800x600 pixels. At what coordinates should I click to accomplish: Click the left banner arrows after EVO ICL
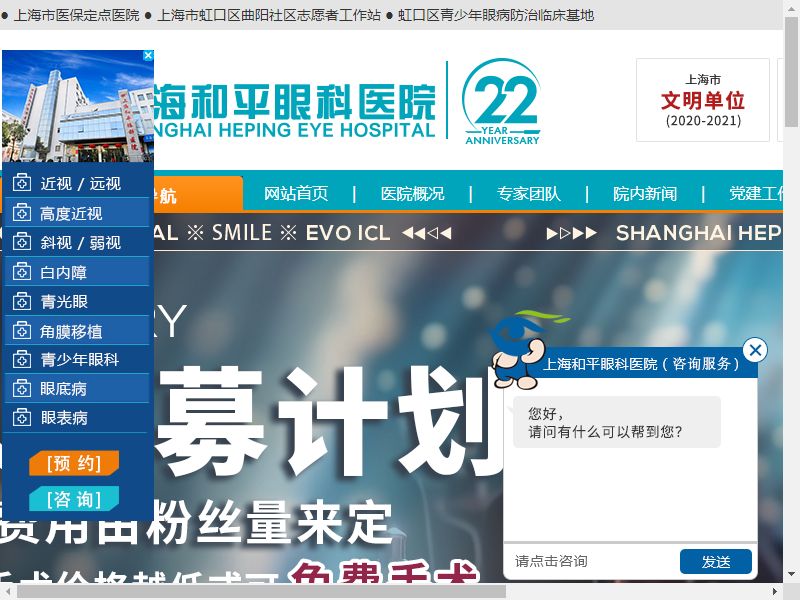pos(427,233)
